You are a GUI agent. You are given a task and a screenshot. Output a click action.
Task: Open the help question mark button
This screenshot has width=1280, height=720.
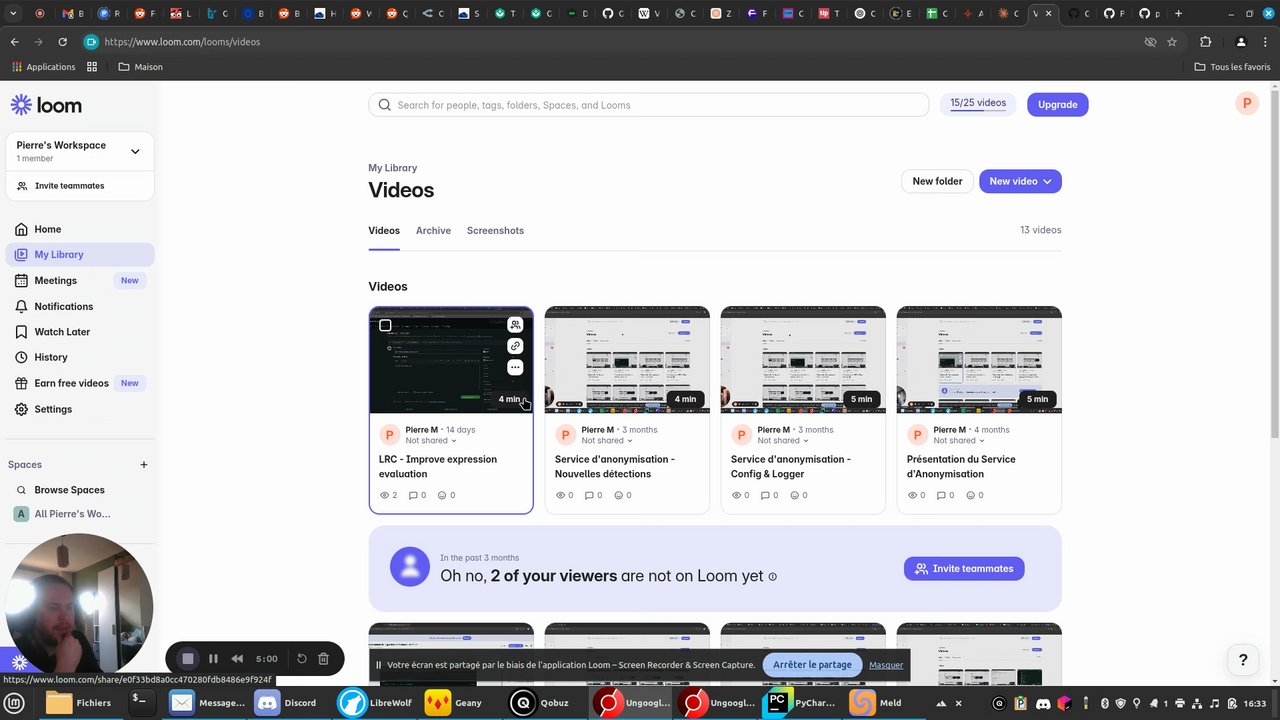[x=1243, y=660]
